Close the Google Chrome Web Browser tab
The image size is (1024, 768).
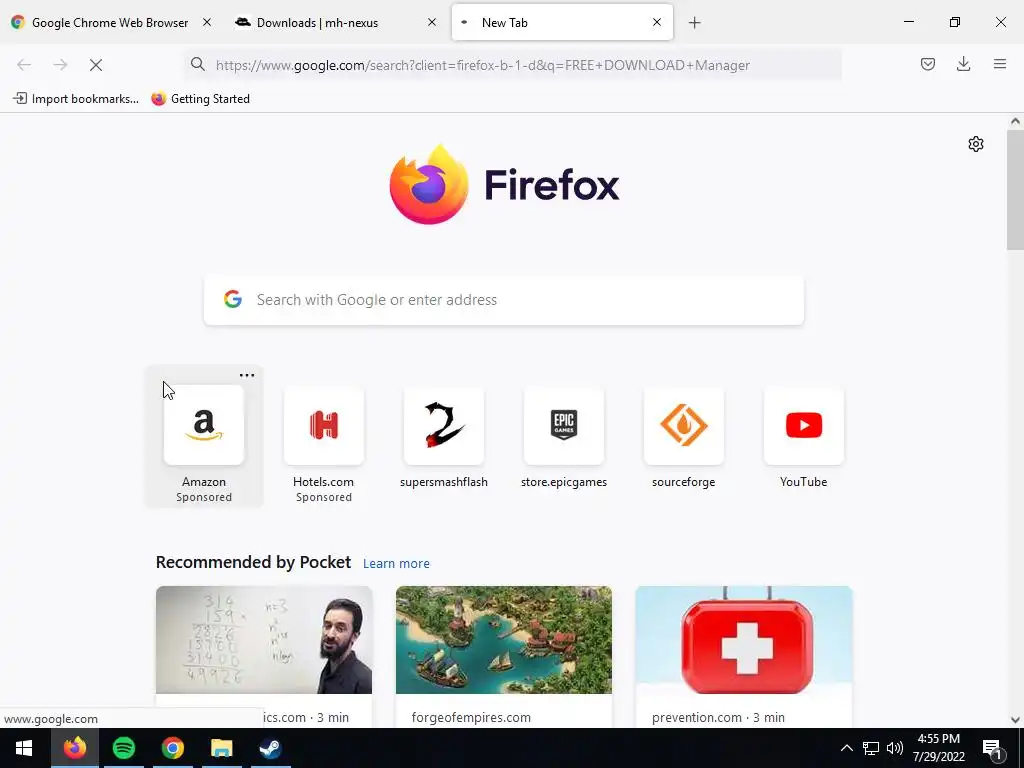tap(207, 22)
